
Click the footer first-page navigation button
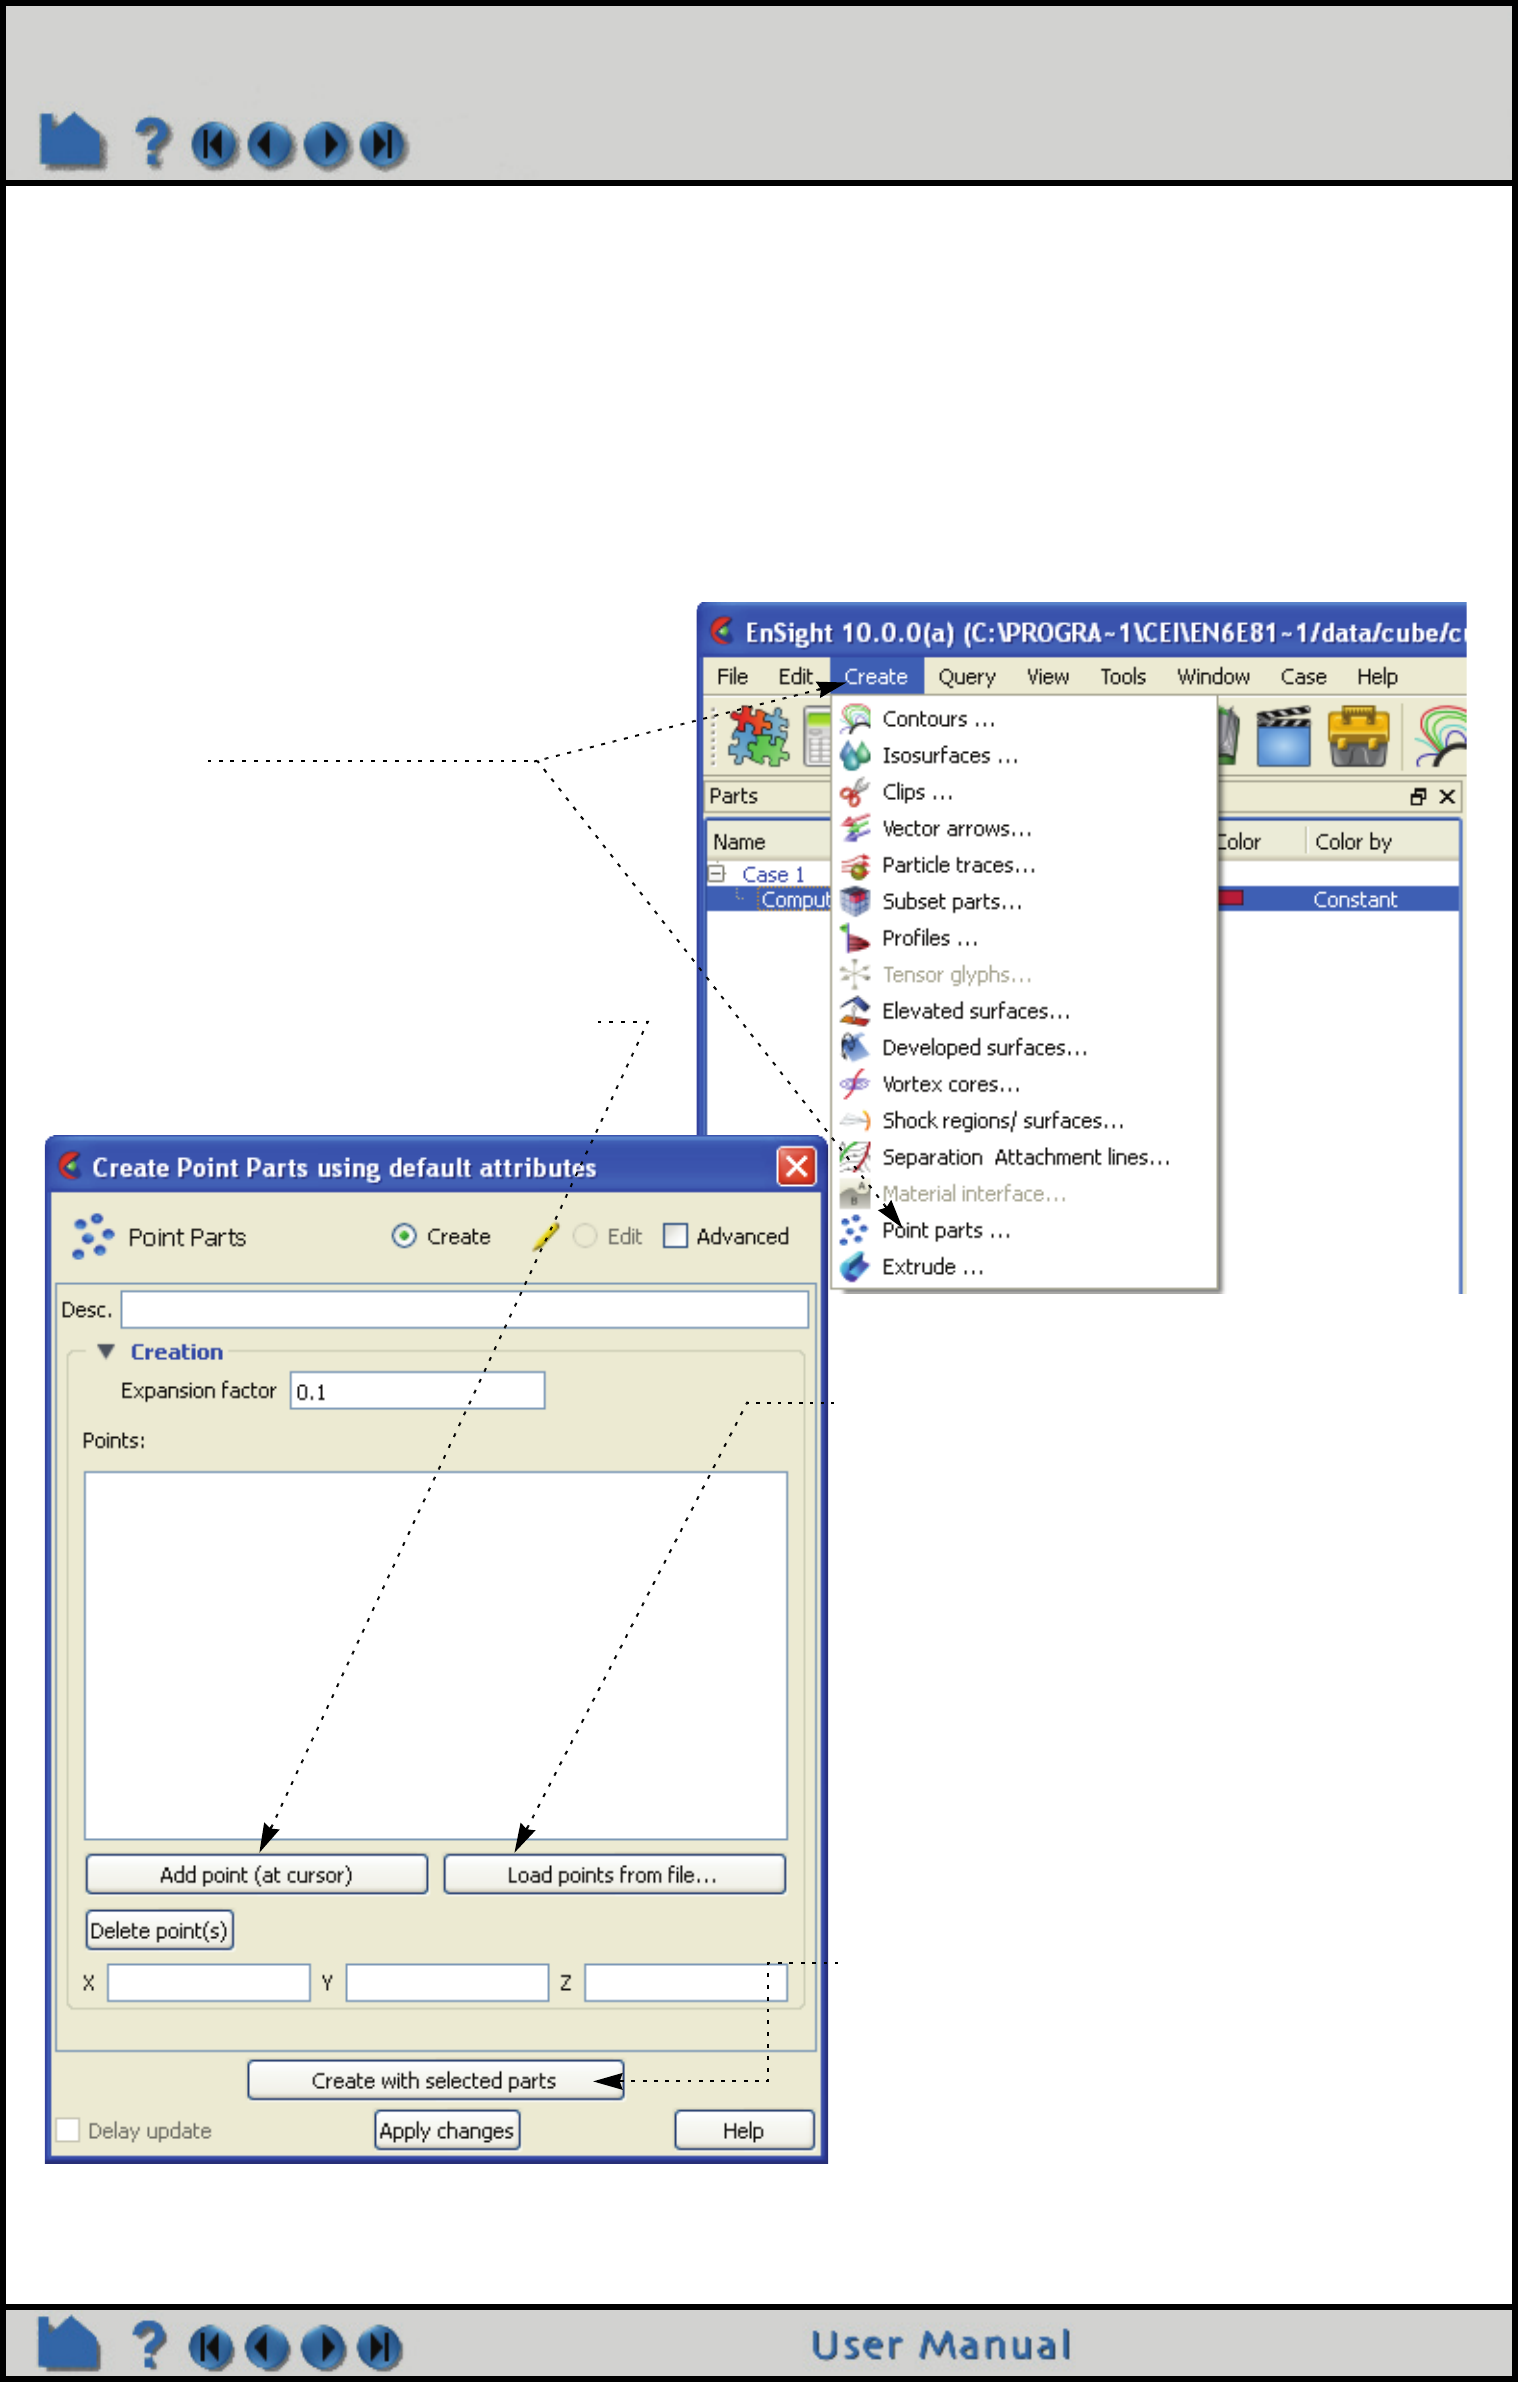211,2347
